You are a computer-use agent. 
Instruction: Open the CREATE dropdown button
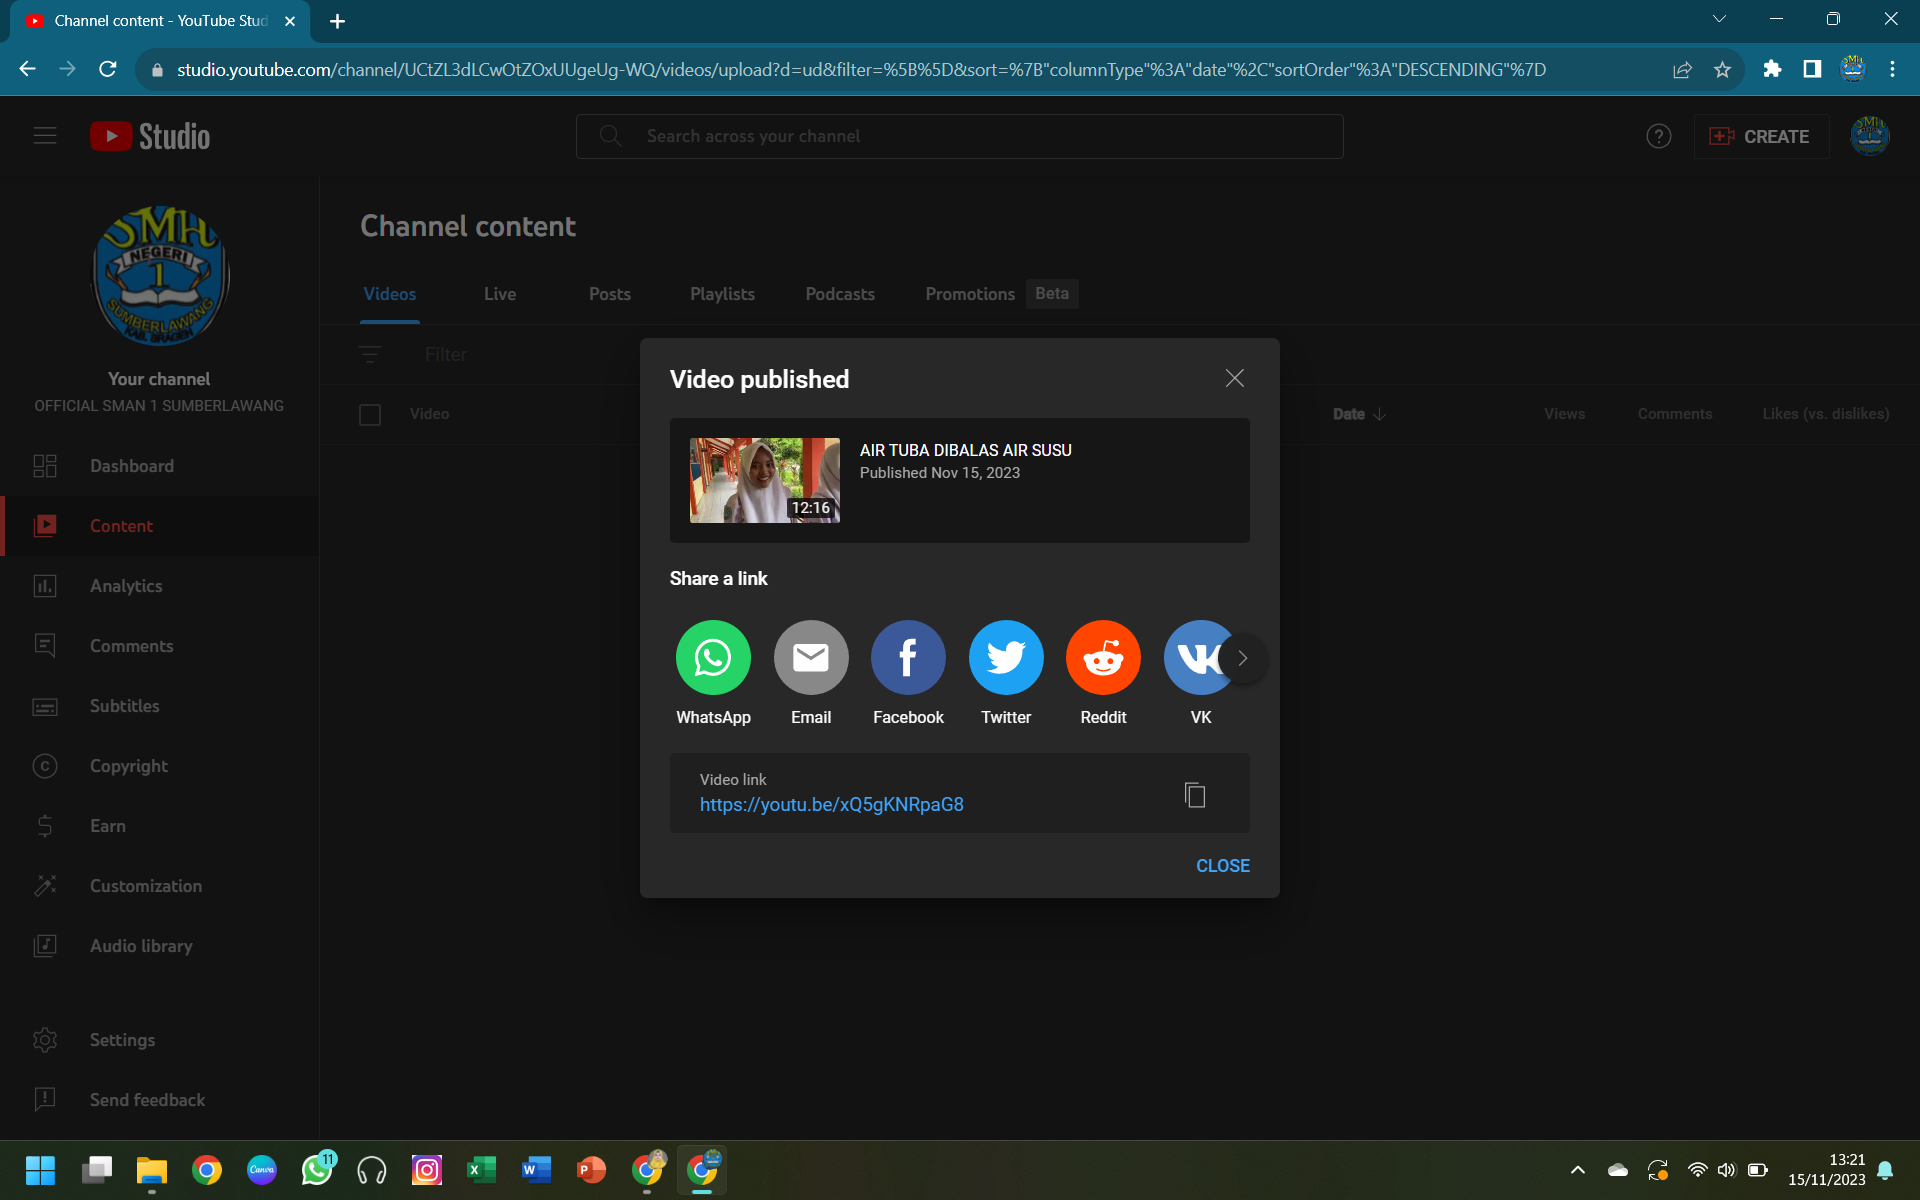(1760, 136)
